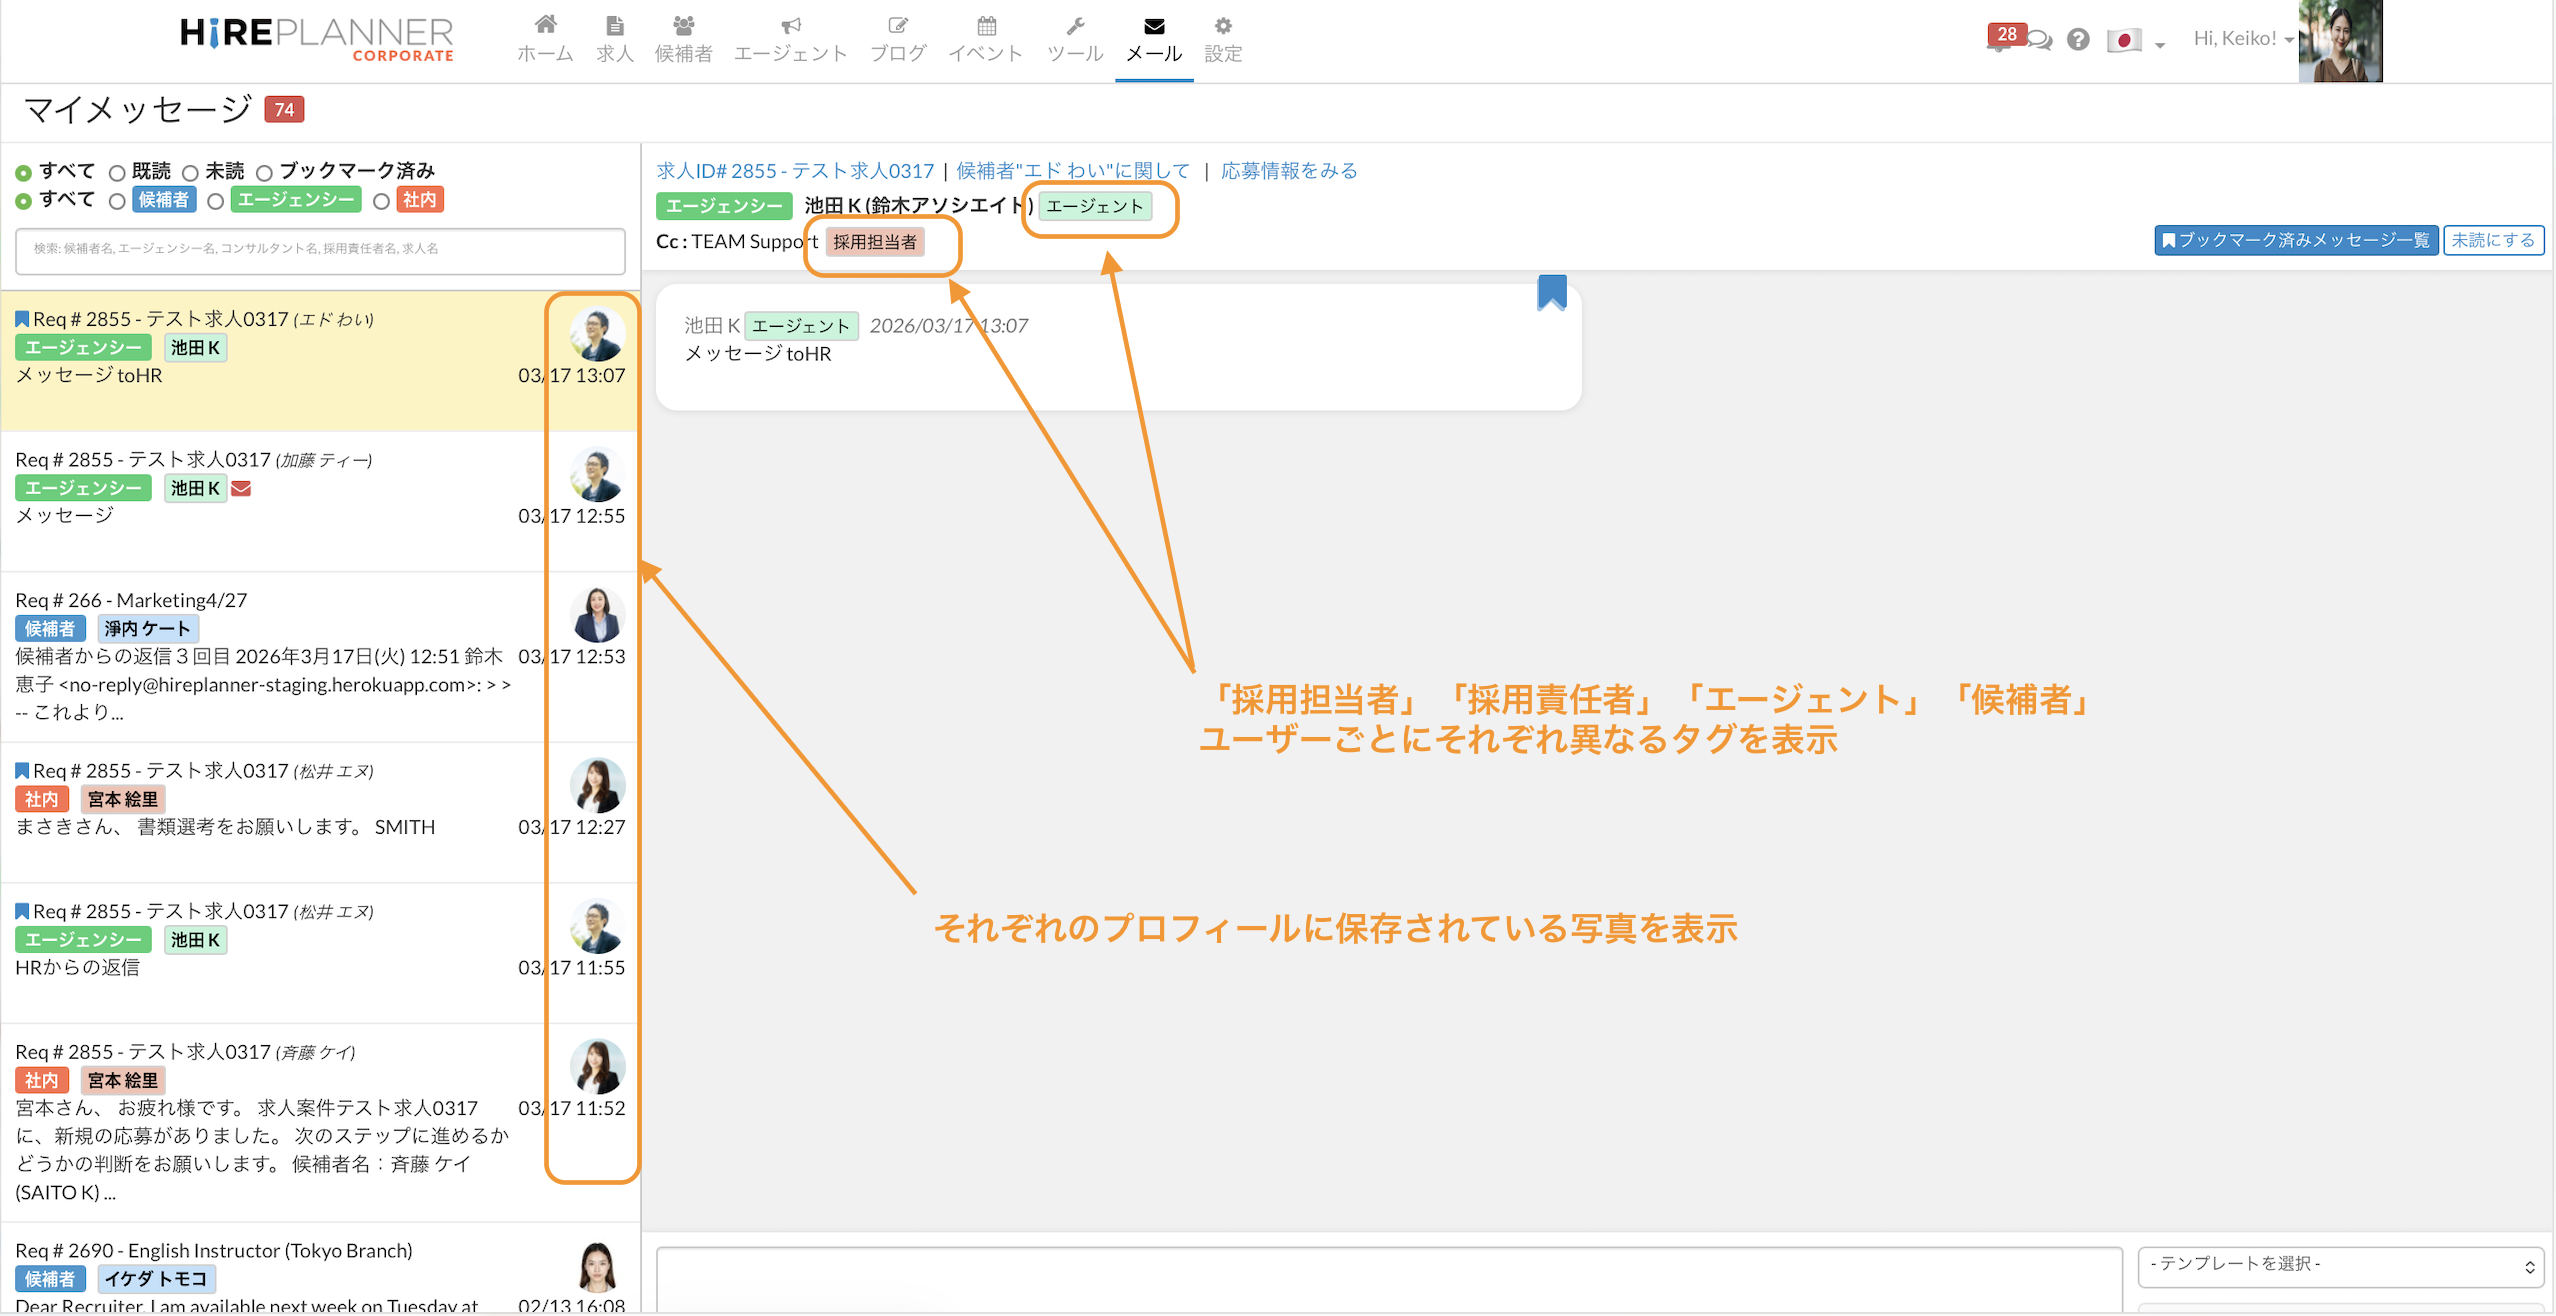Open the テンプレートを選択 dropdown
This screenshot has height=1316, width=2556.
coord(2339,1265)
